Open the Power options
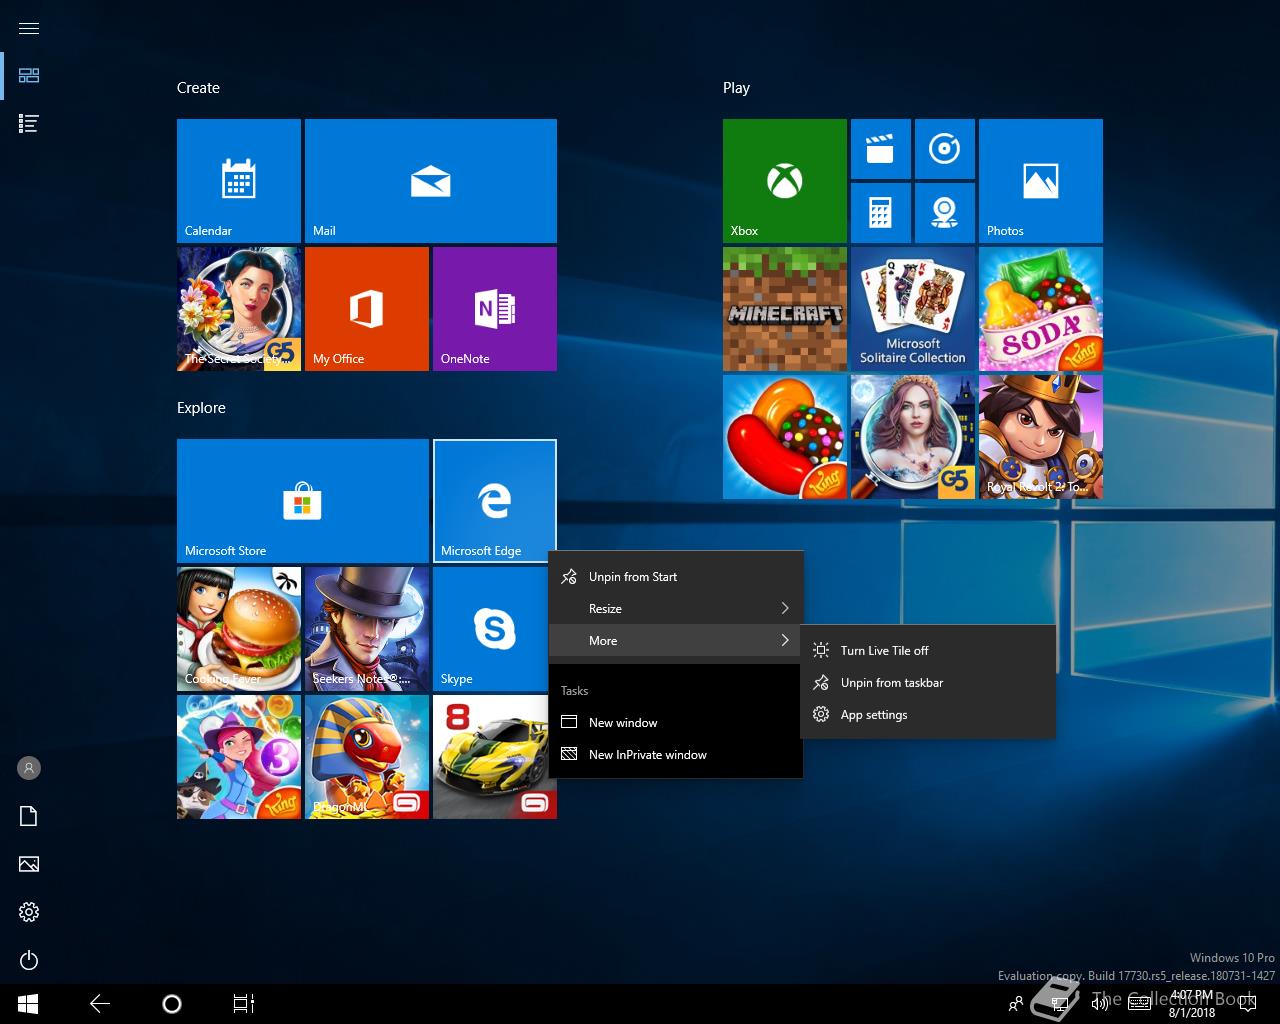1280x1024 pixels. (x=29, y=960)
